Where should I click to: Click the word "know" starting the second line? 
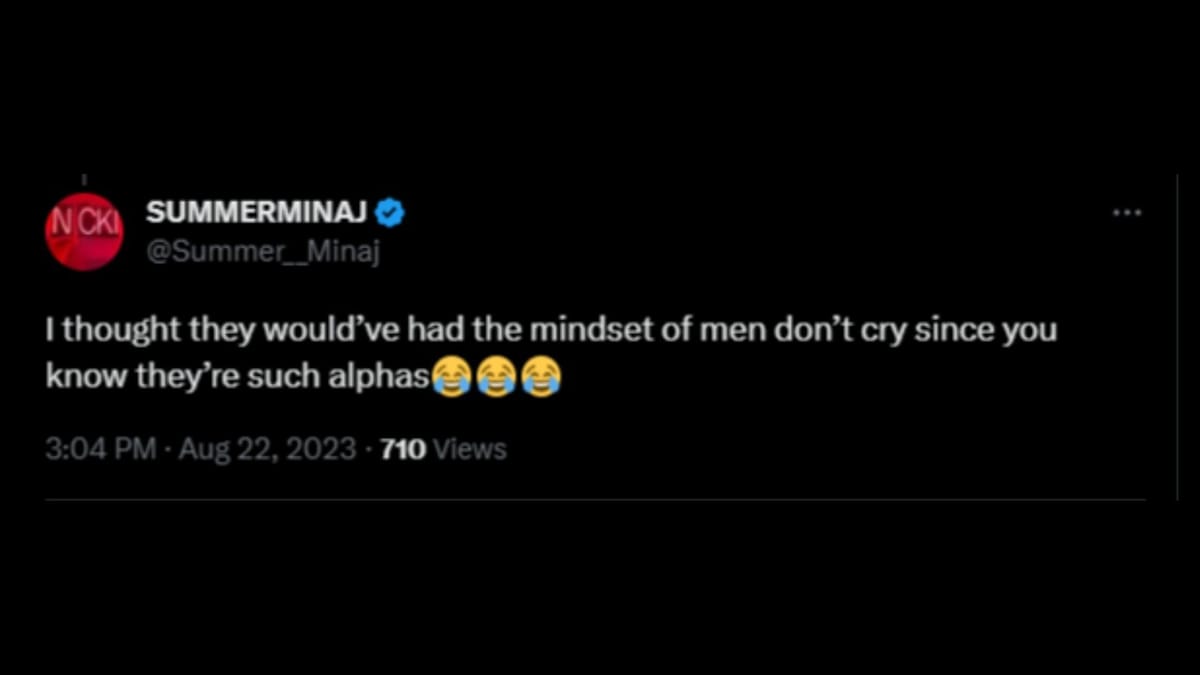point(80,377)
